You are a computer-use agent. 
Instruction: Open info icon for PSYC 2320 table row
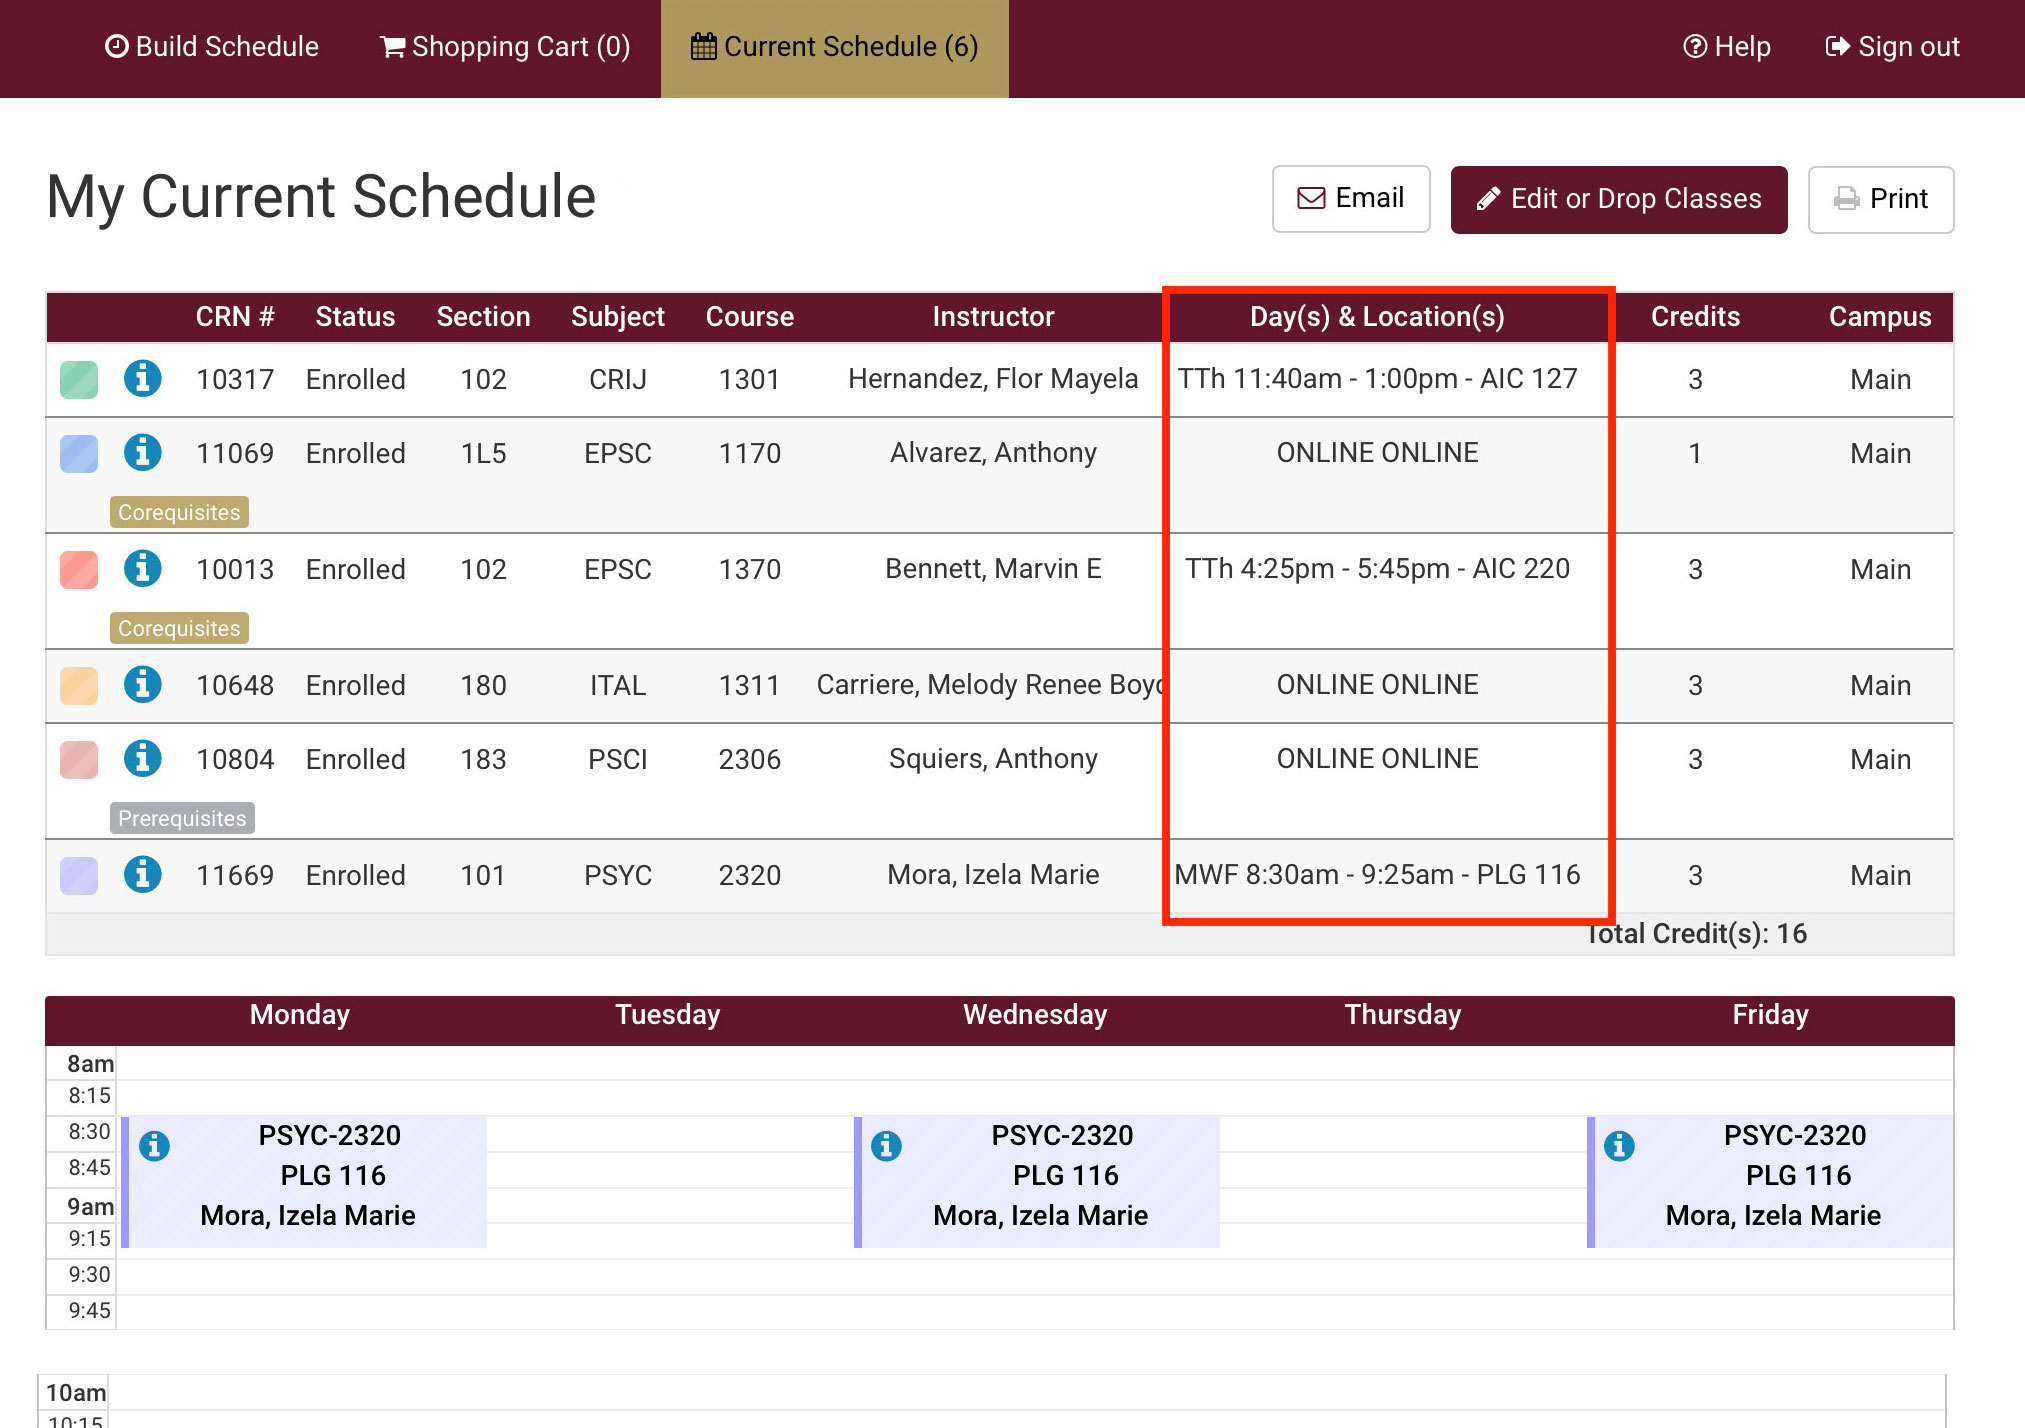point(142,875)
